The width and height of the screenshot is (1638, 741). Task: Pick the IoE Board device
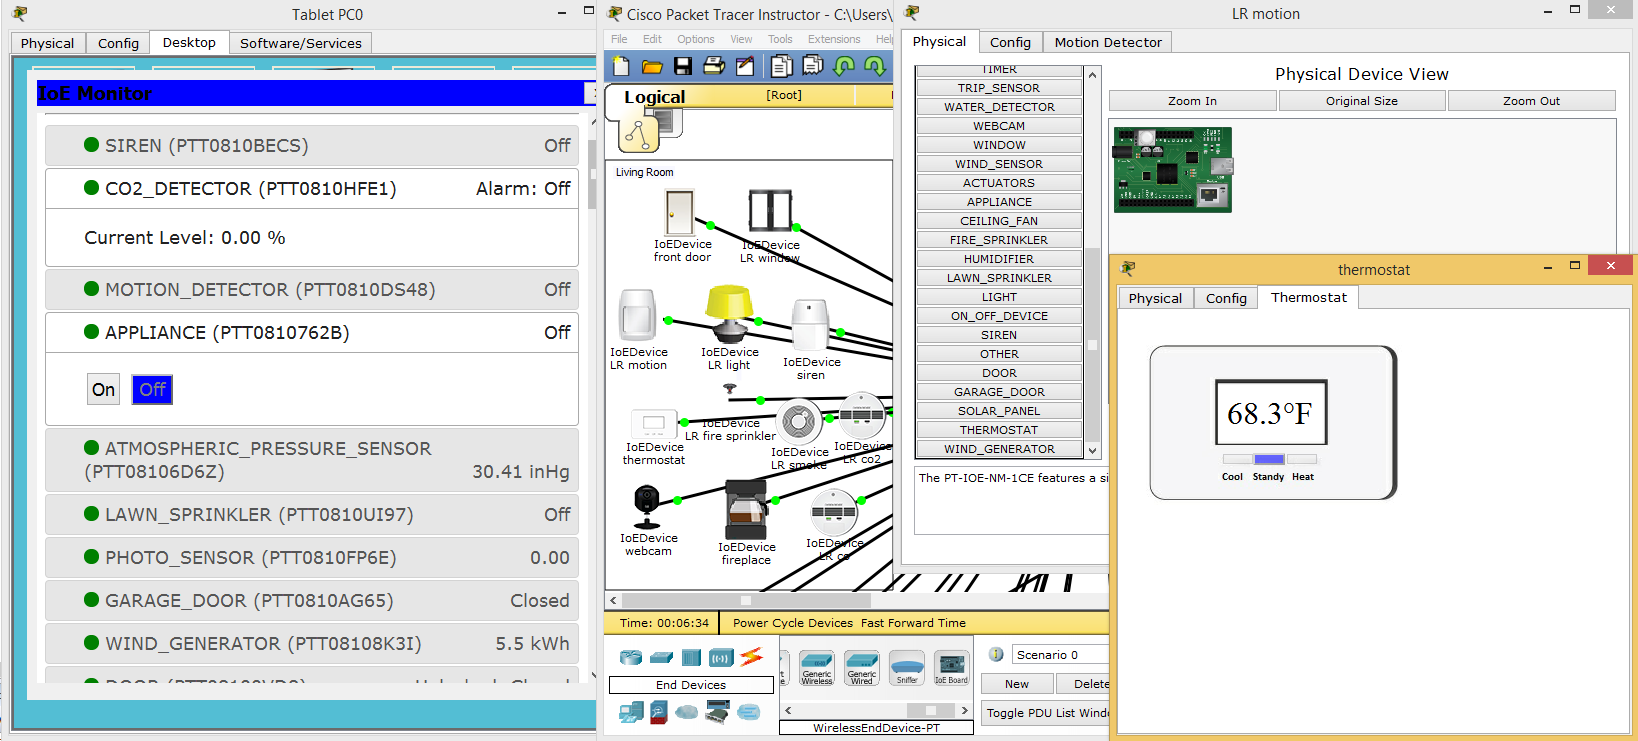[x=951, y=668]
